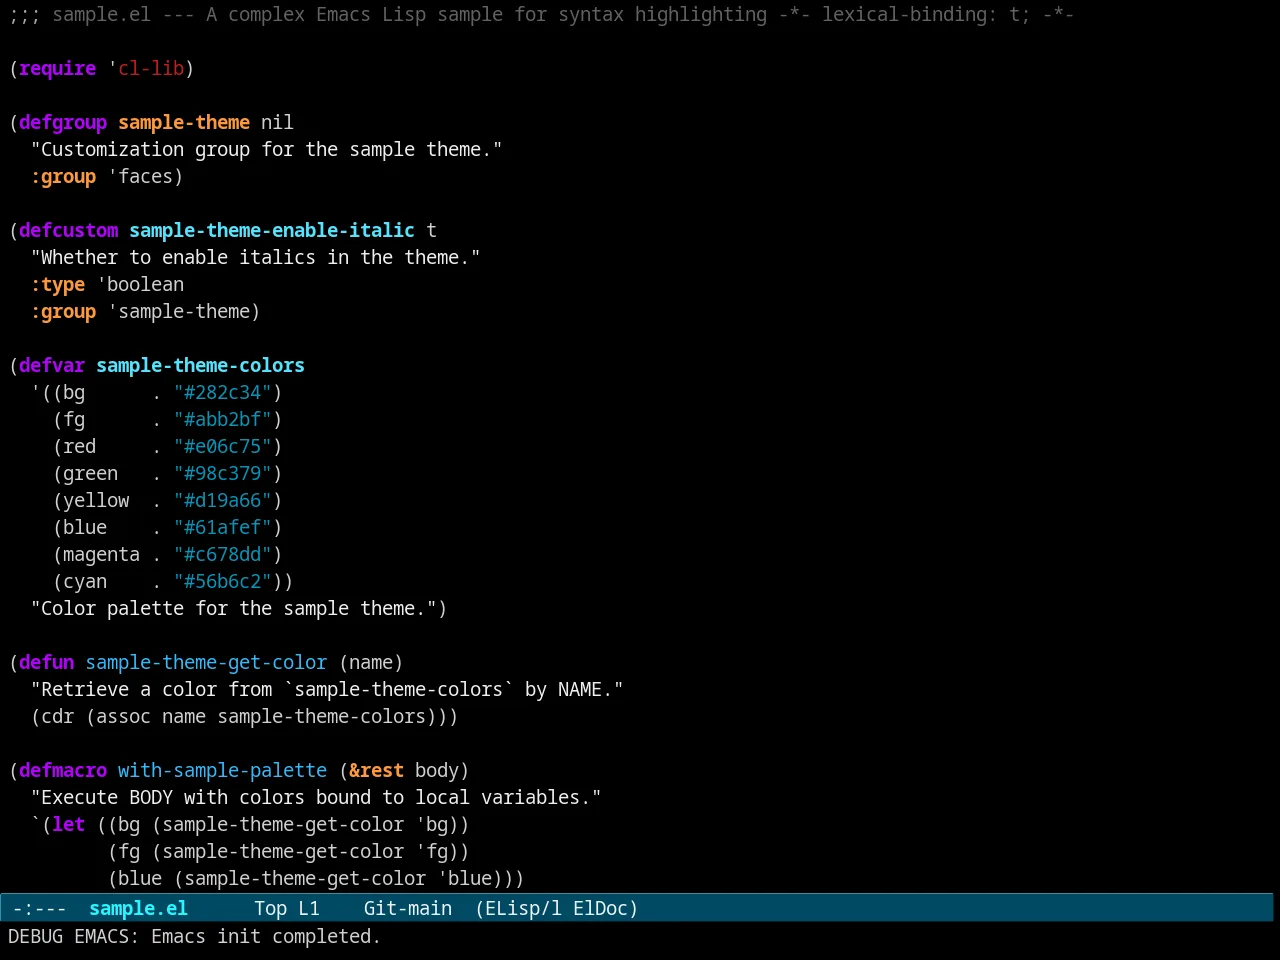Click the ':type' keyword
1280x960 pixels.
coord(58,284)
